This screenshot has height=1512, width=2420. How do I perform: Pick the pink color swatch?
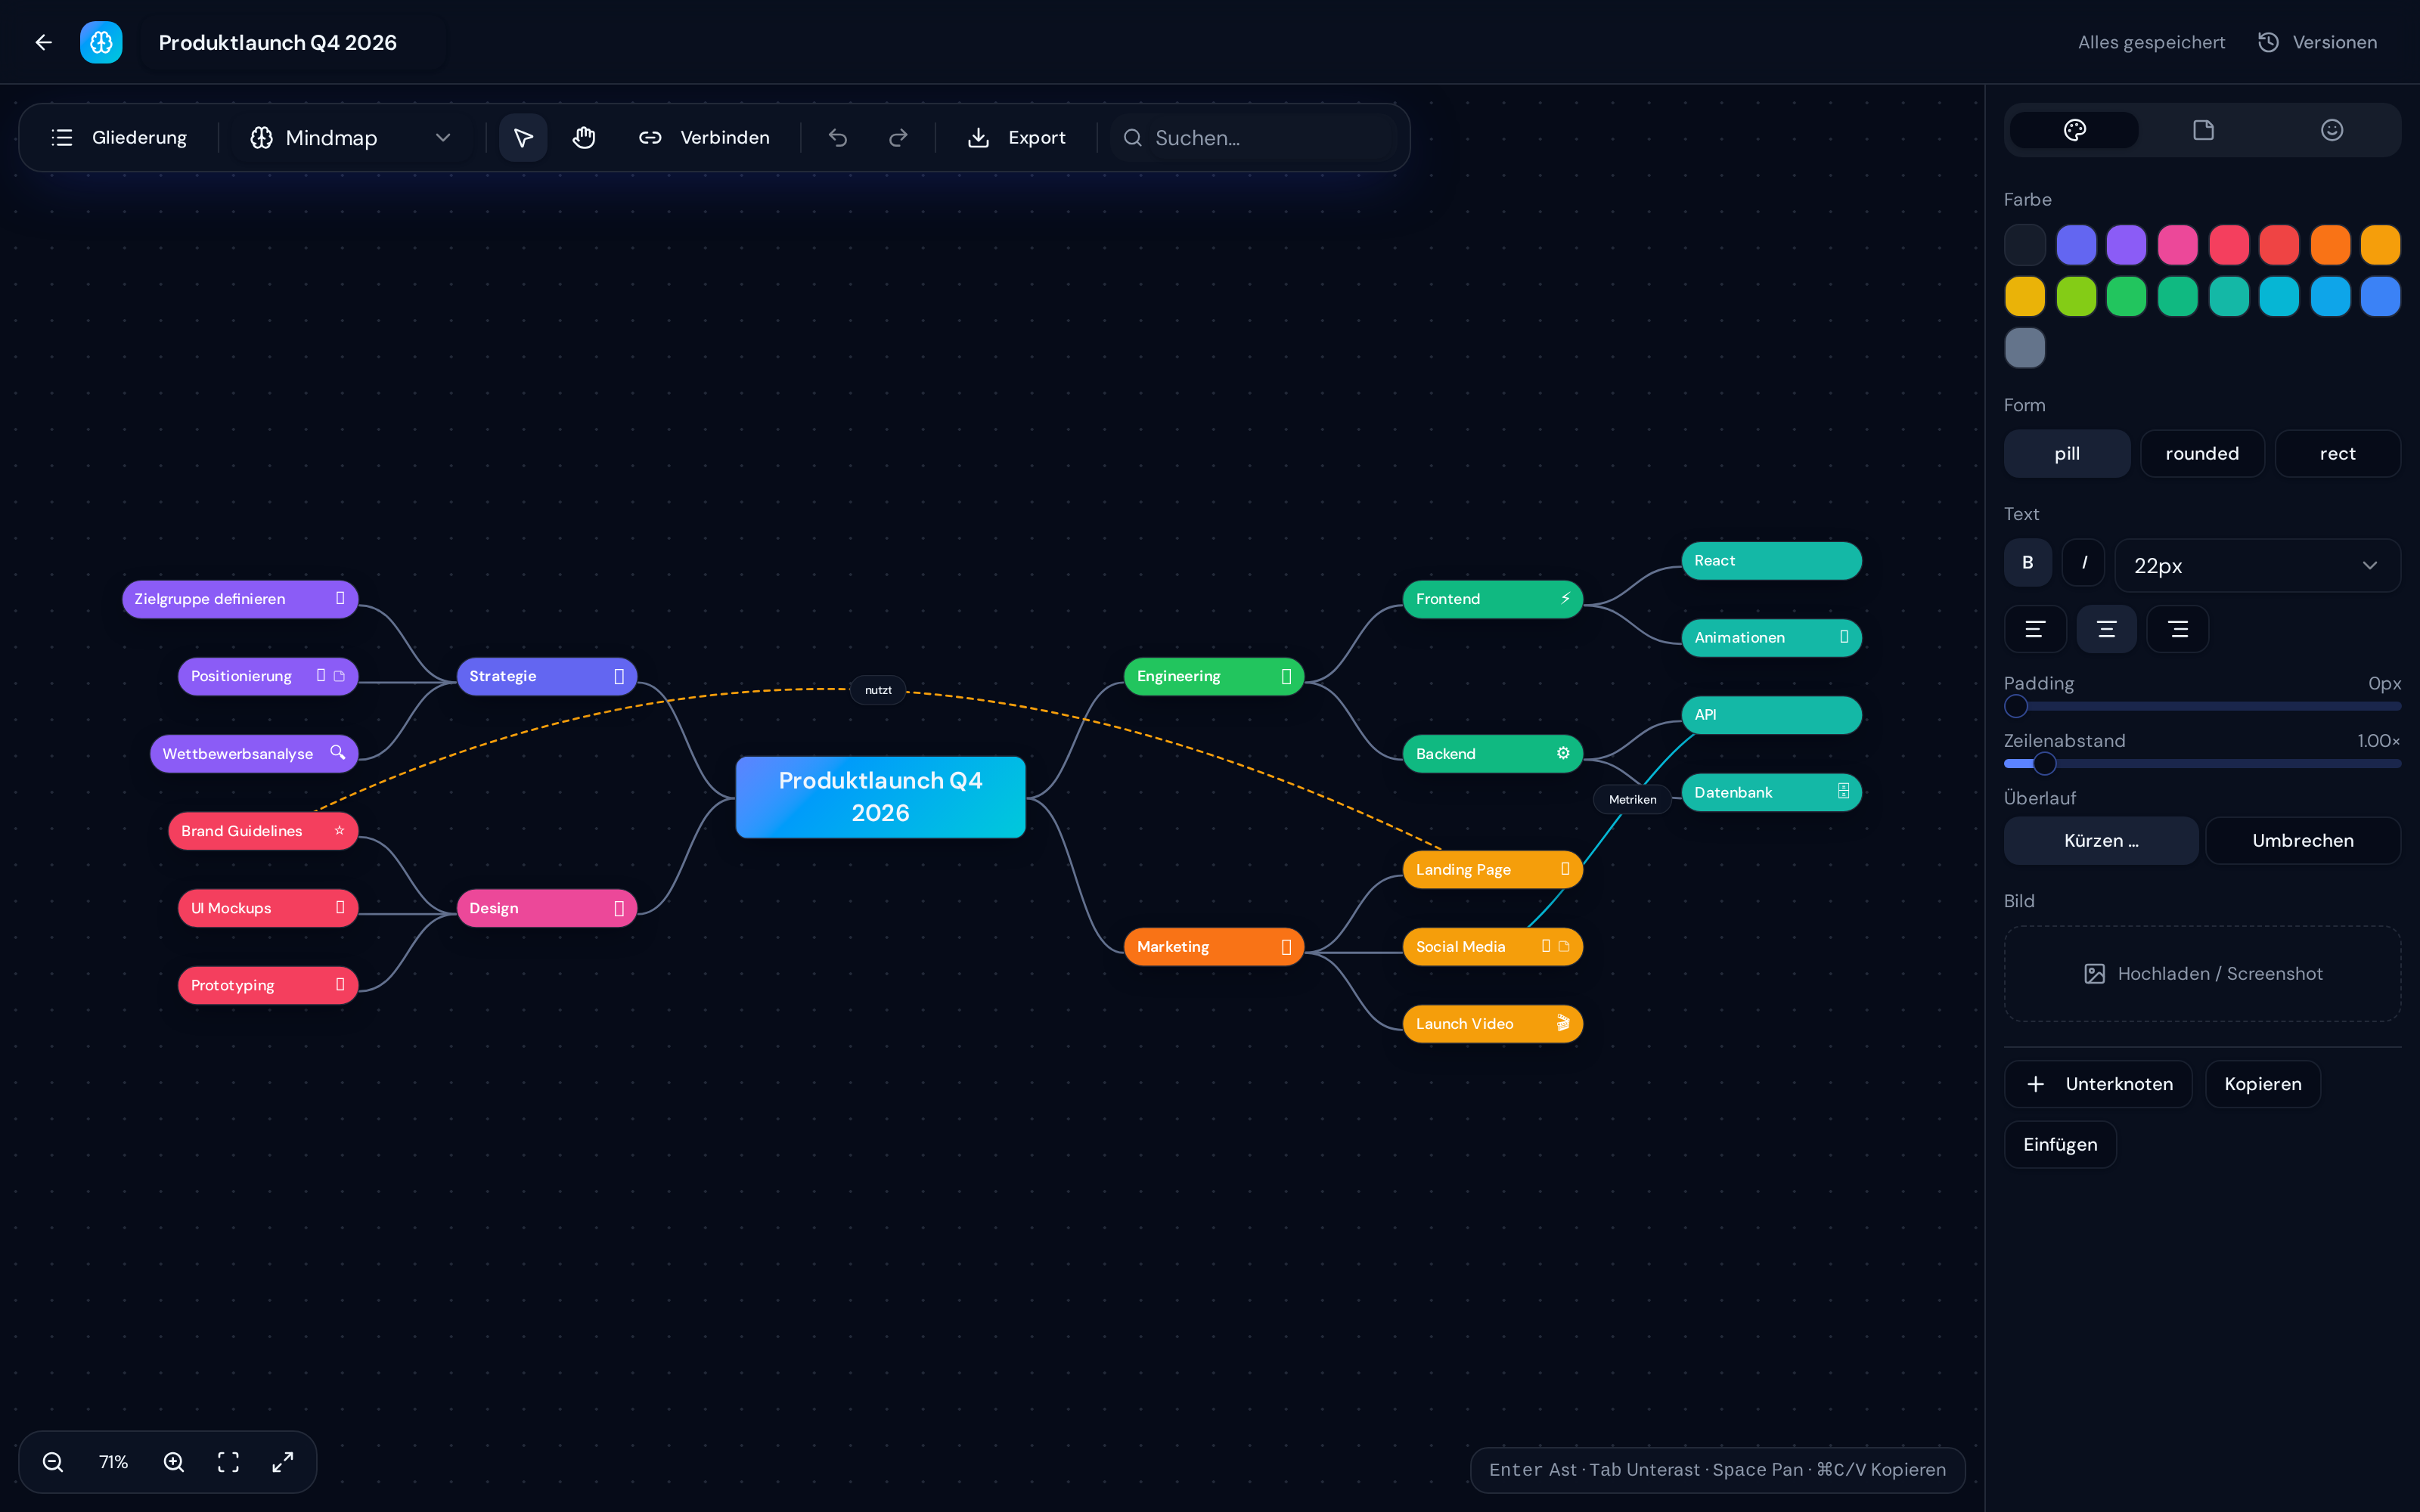(2177, 245)
